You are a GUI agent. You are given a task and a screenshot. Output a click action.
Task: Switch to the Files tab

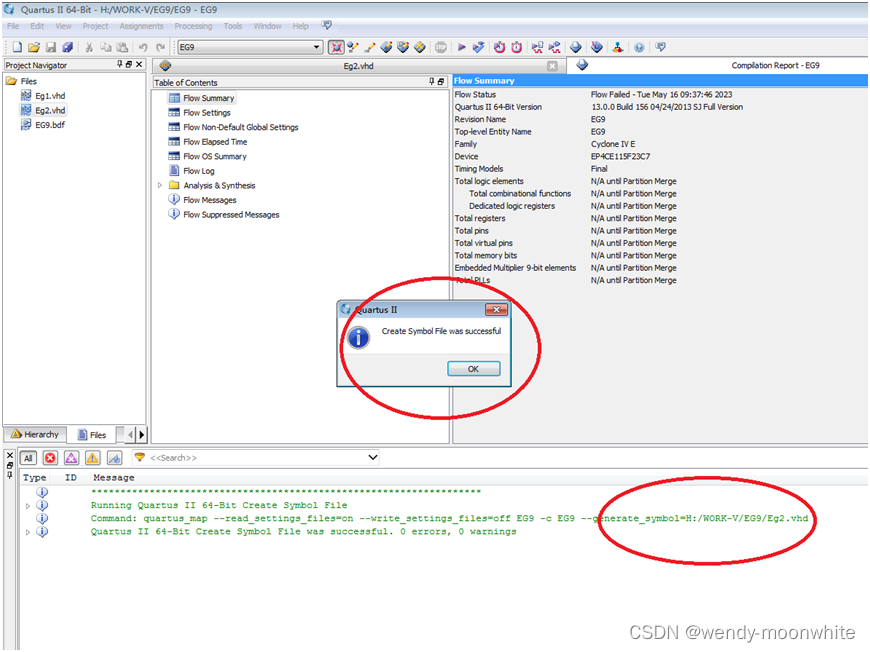[92, 434]
